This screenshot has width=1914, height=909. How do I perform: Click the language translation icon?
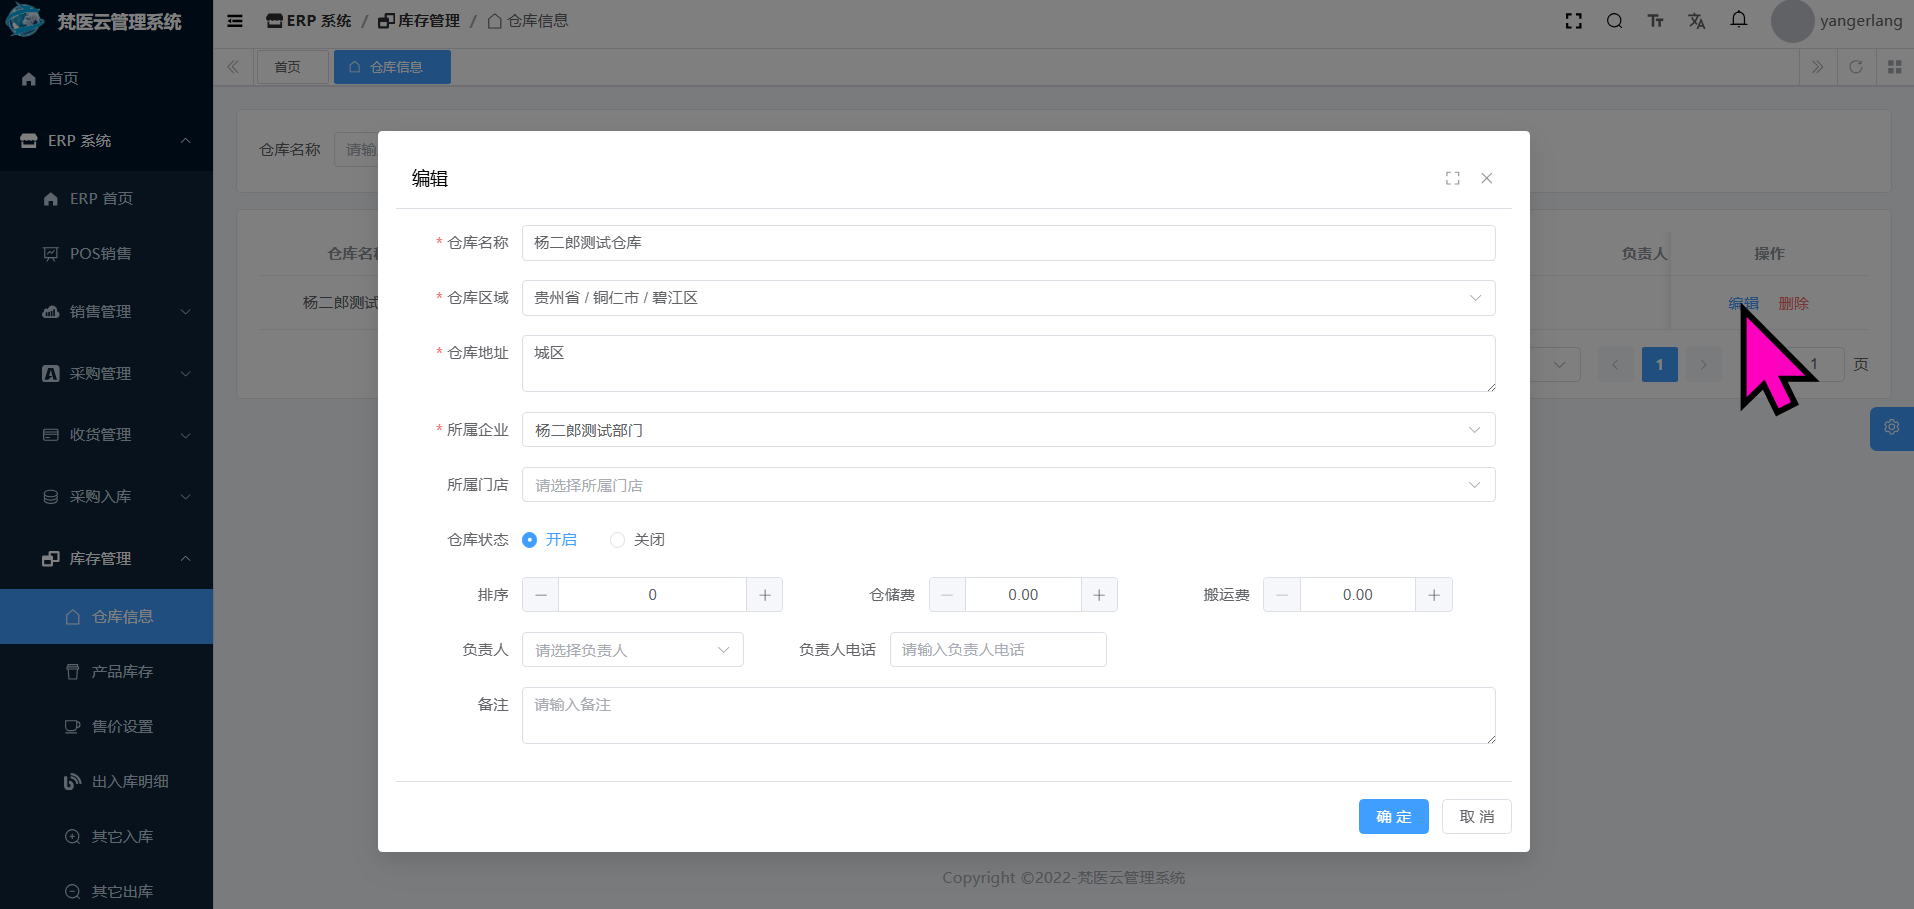click(x=1696, y=21)
